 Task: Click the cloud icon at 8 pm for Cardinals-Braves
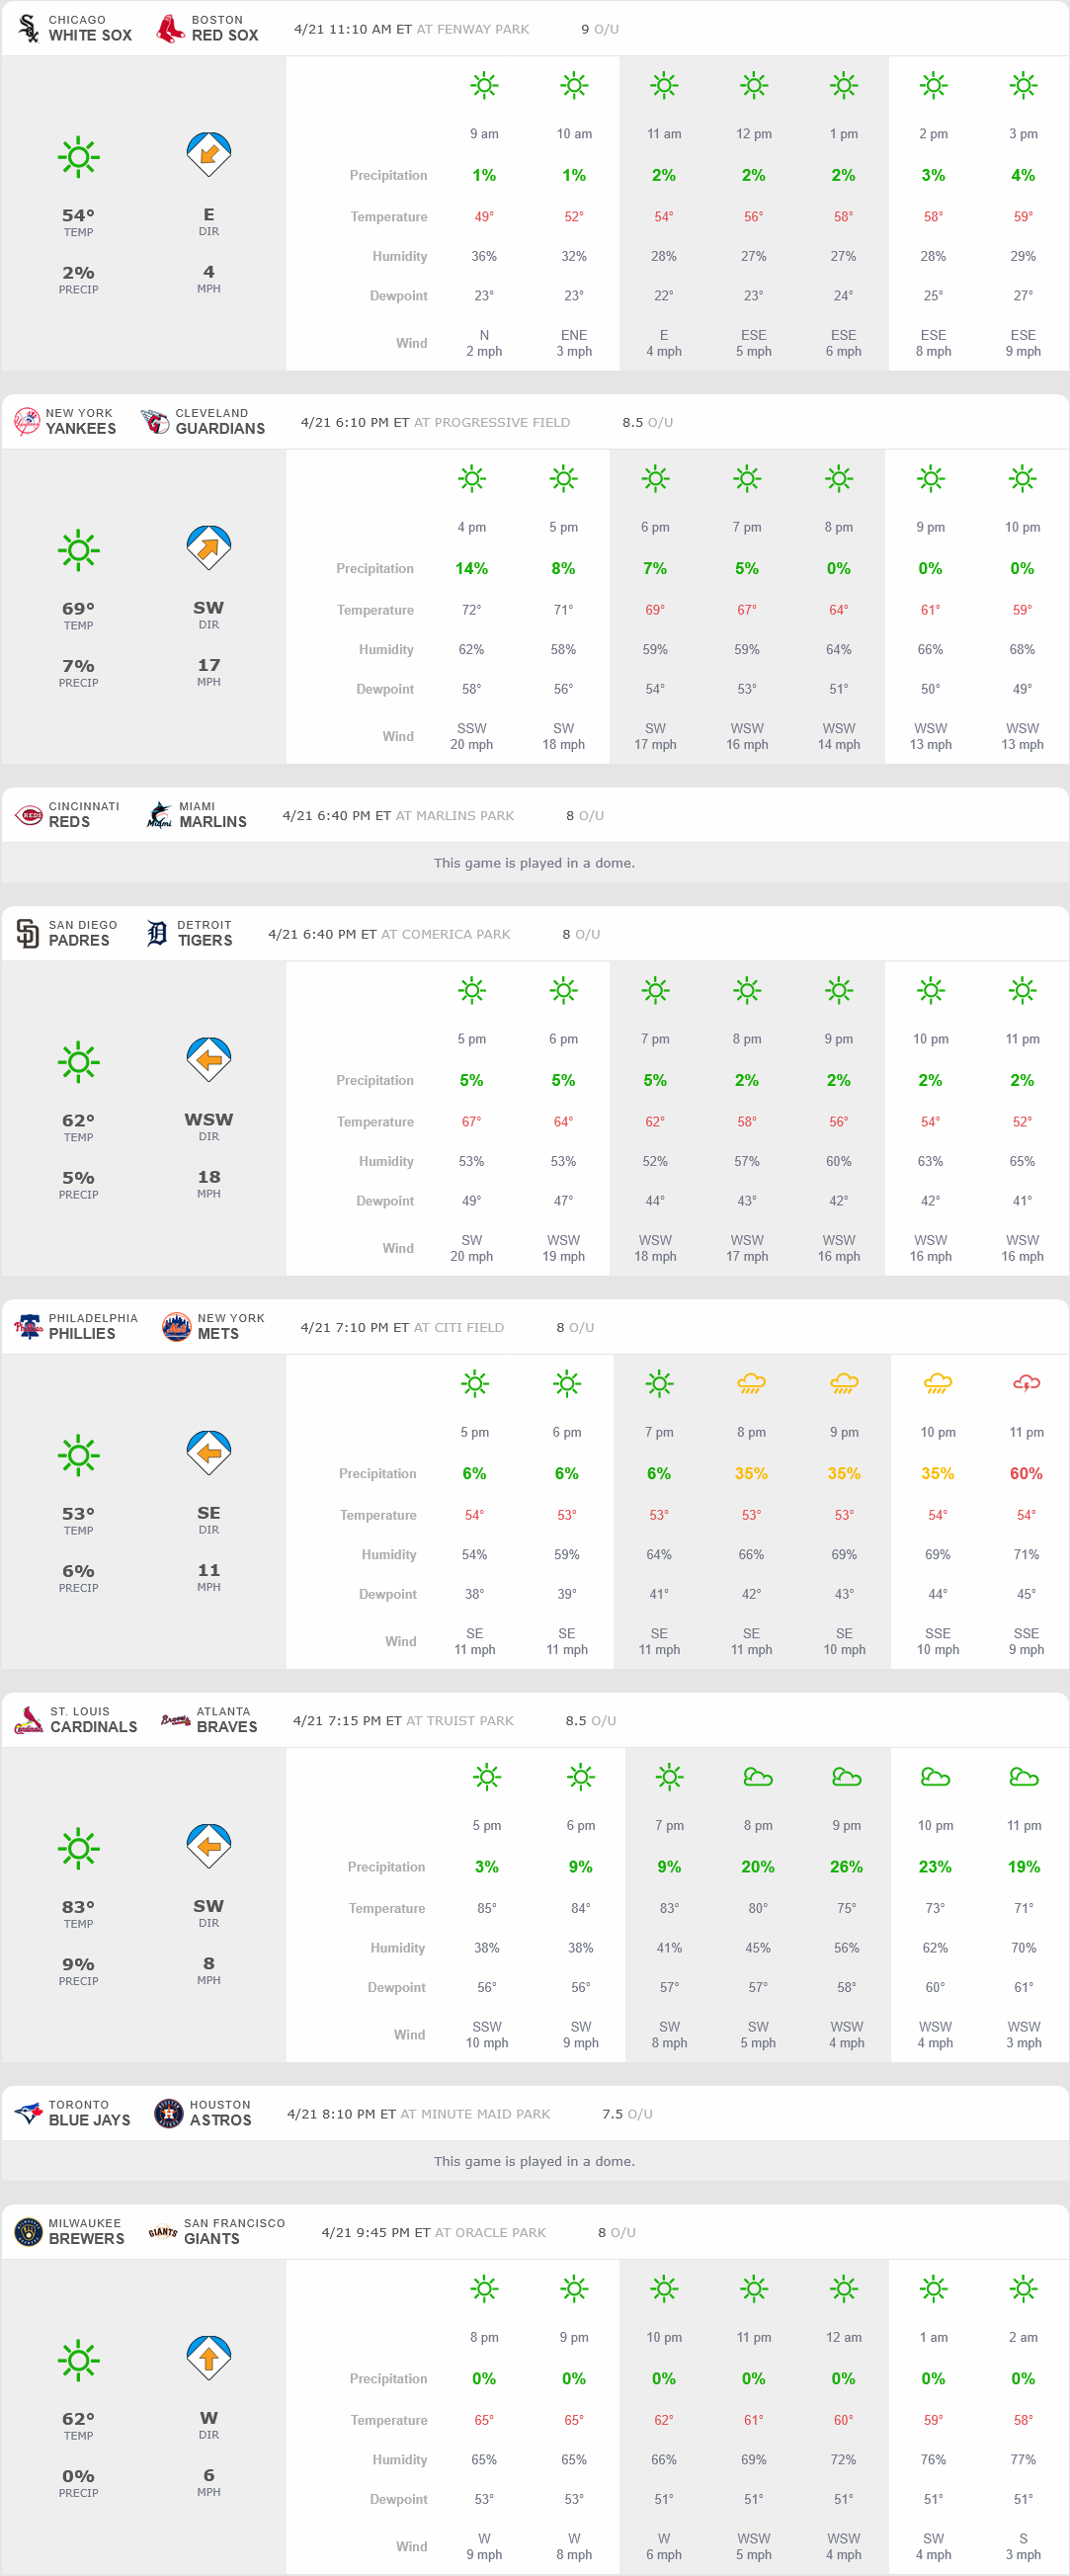click(x=758, y=1776)
